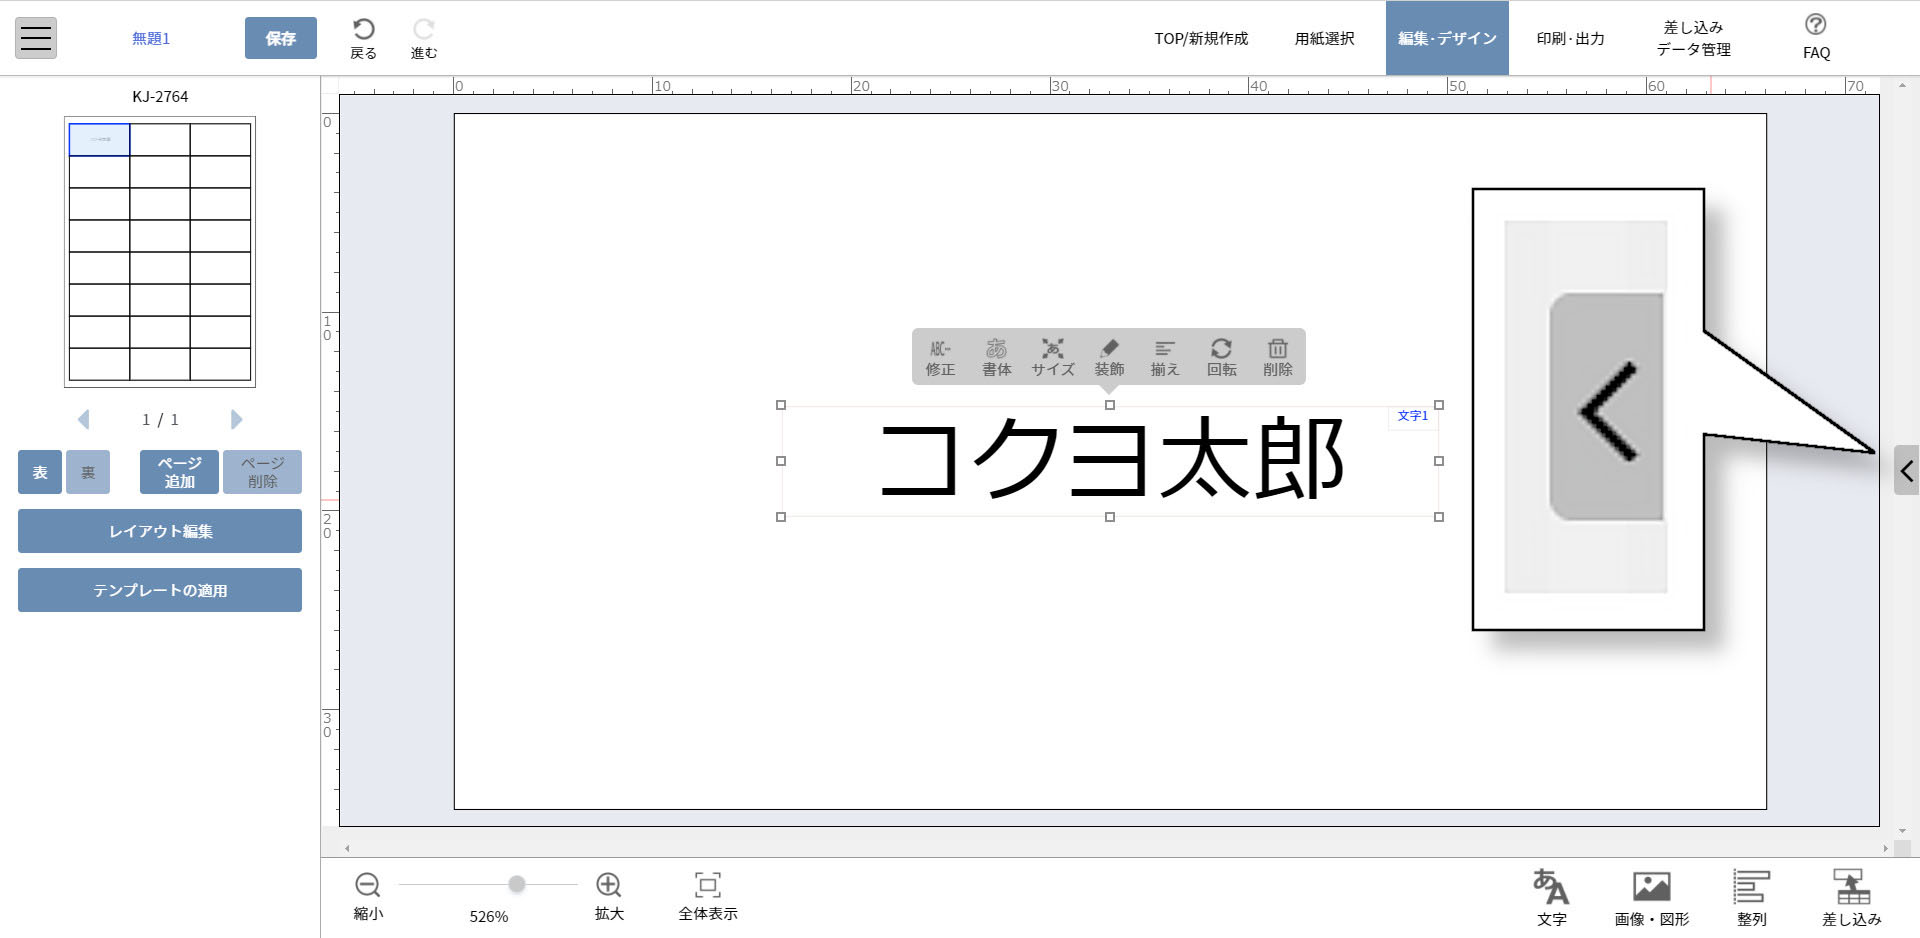
Task: Switch to the 裏 back side
Action: (87, 472)
